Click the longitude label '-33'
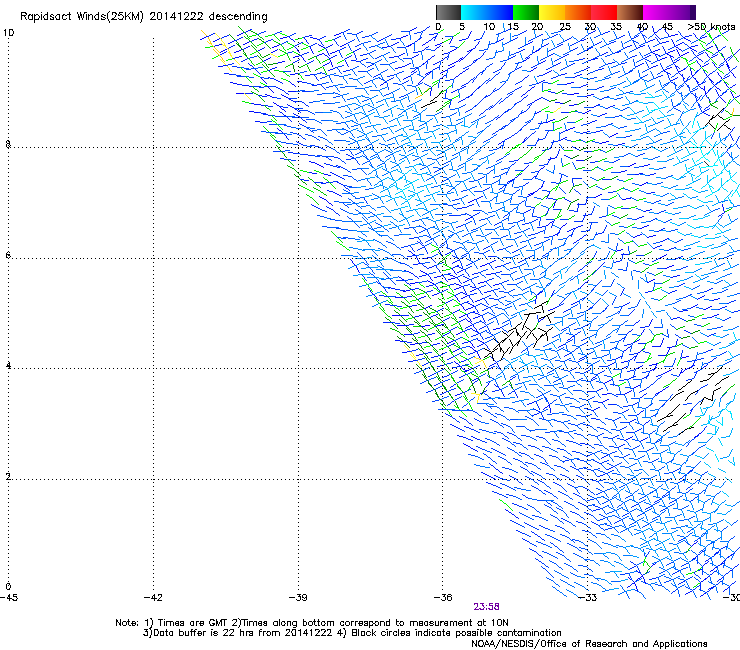The width and height of the screenshot is (740, 650). (588, 598)
